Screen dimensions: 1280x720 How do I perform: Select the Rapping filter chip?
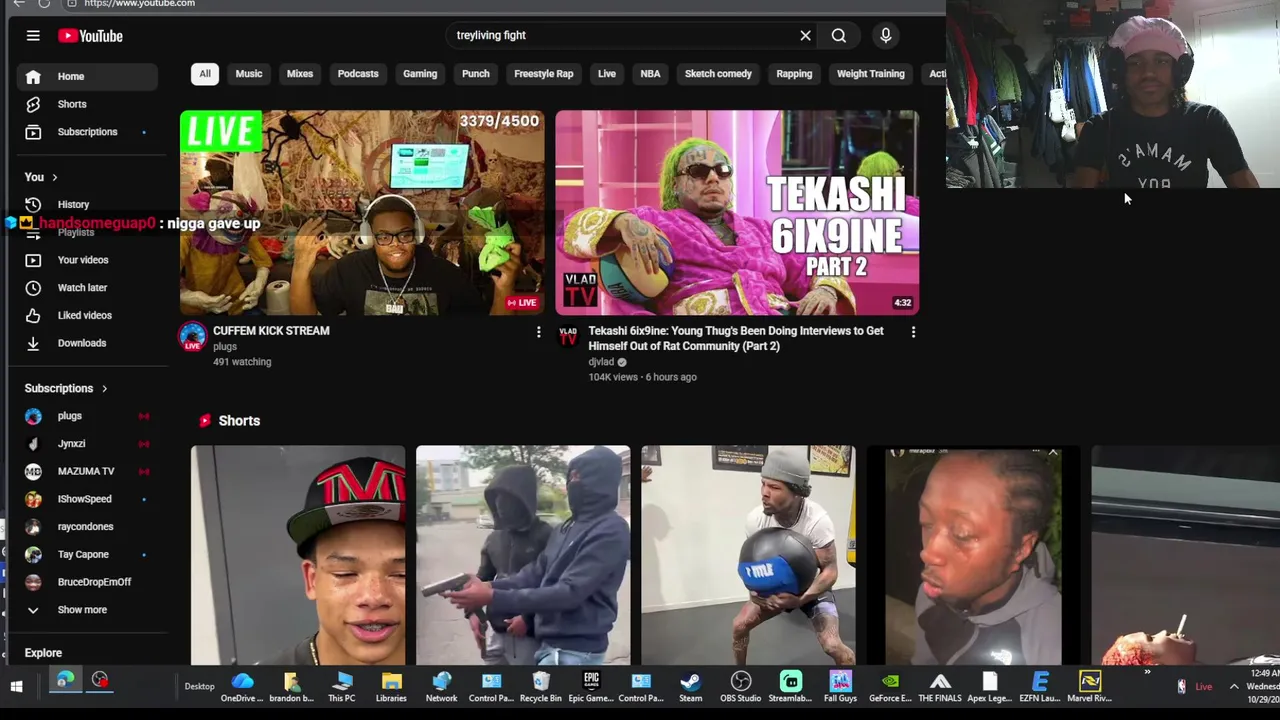(794, 74)
